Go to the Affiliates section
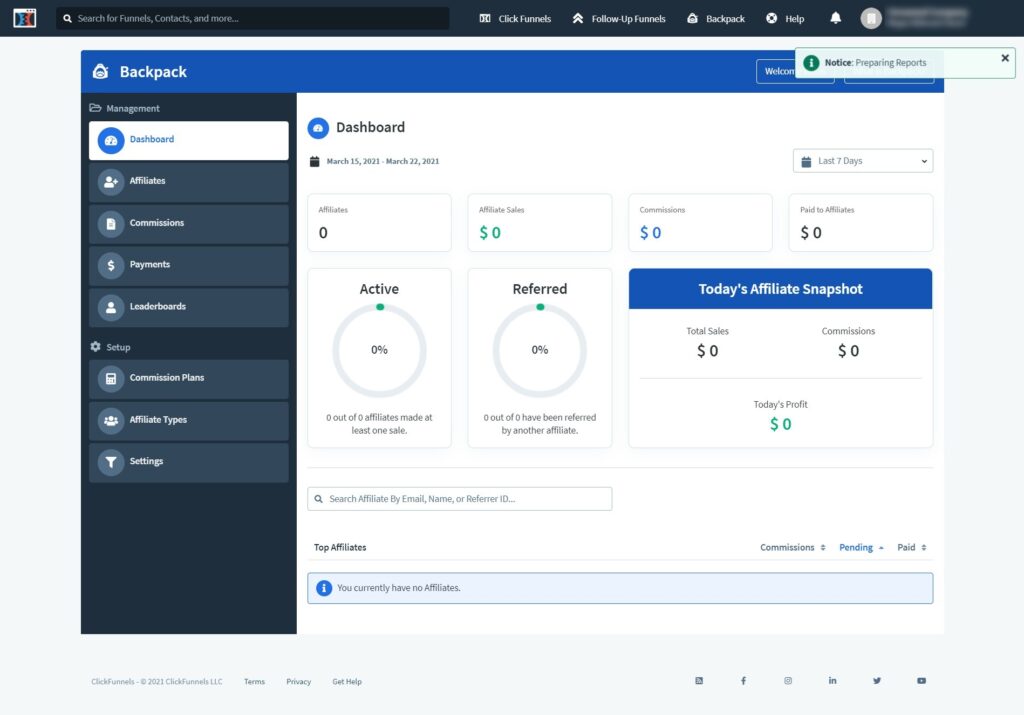 (189, 182)
